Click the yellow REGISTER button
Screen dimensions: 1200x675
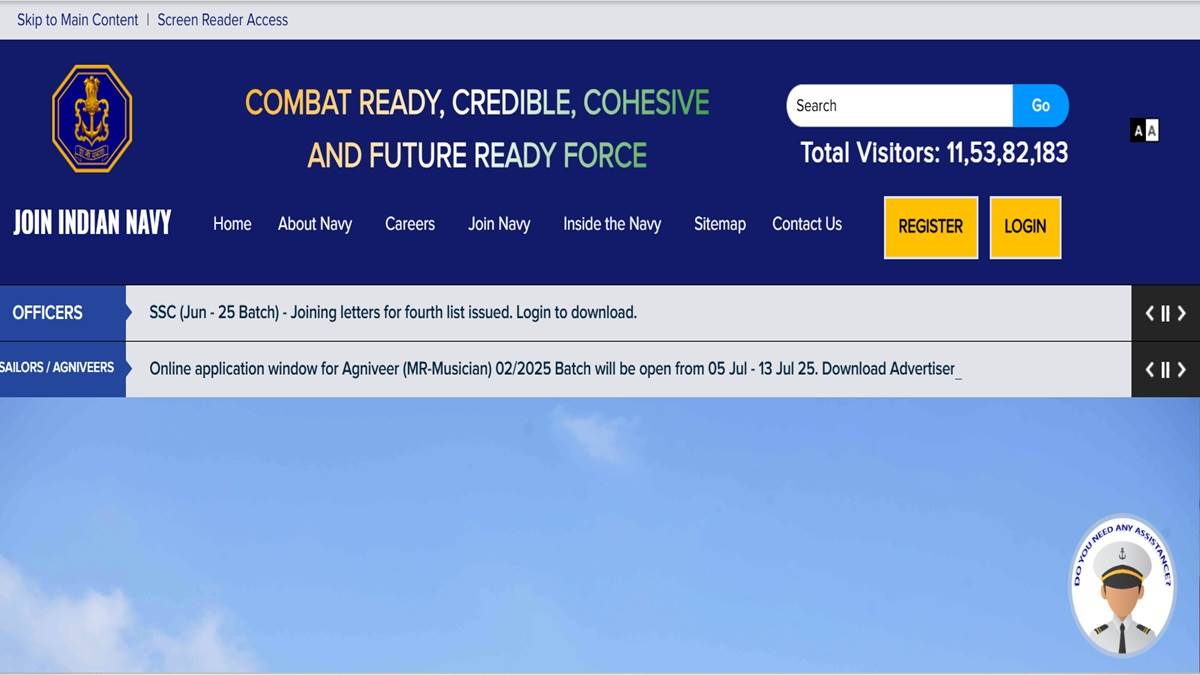pyautogui.click(x=931, y=227)
